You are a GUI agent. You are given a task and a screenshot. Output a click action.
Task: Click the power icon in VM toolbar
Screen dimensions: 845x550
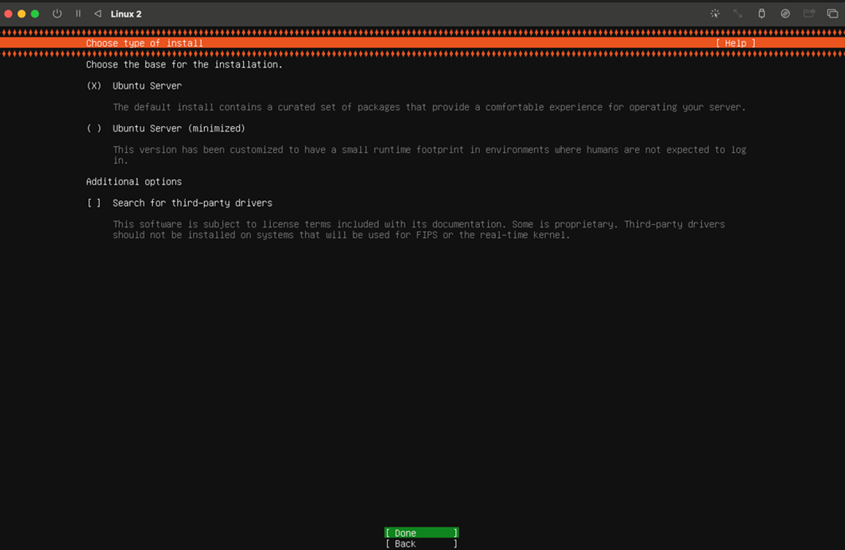[57, 14]
